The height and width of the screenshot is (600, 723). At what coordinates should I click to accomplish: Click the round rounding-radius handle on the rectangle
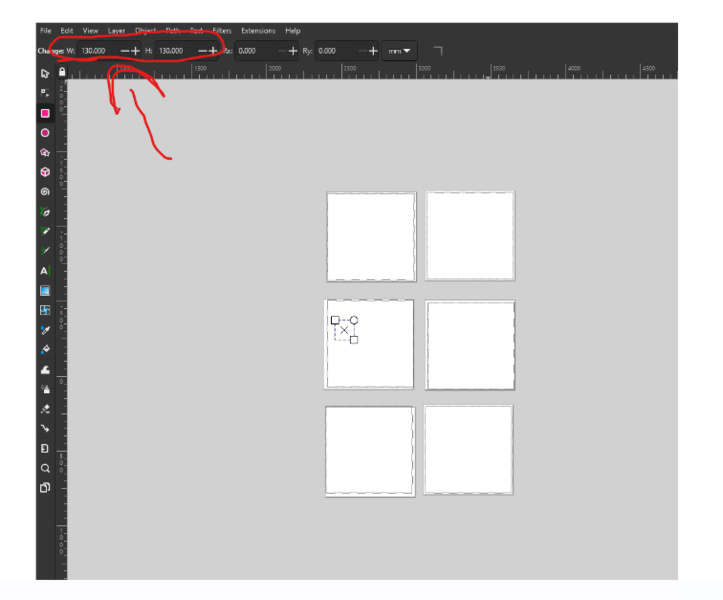click(354, 320)
